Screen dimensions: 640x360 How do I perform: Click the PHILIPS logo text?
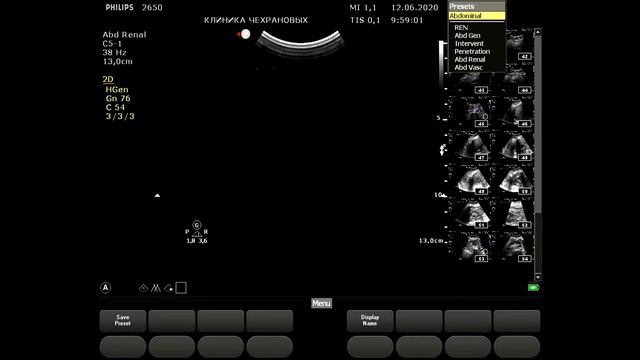[120, 7]
